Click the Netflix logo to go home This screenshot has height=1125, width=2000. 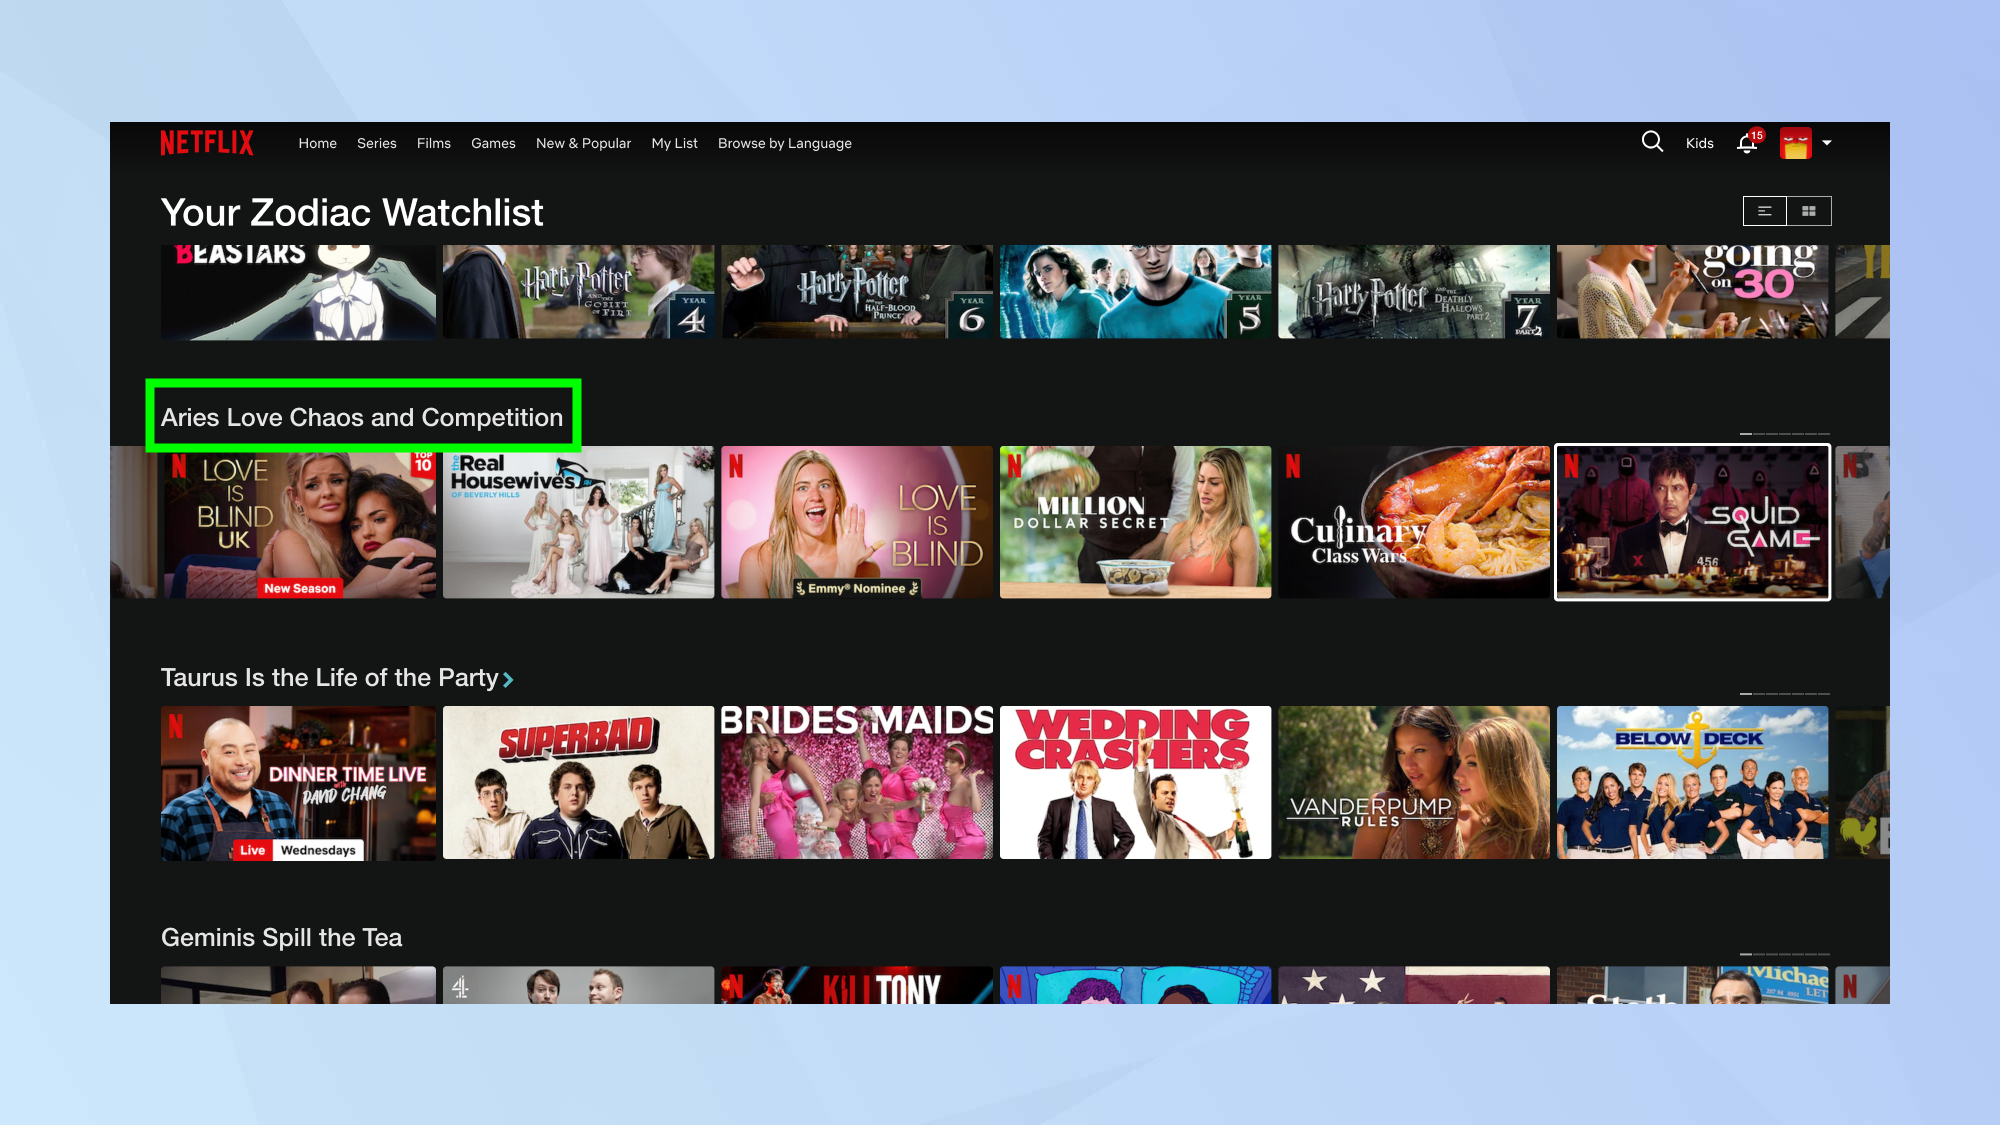pos(207,142)
